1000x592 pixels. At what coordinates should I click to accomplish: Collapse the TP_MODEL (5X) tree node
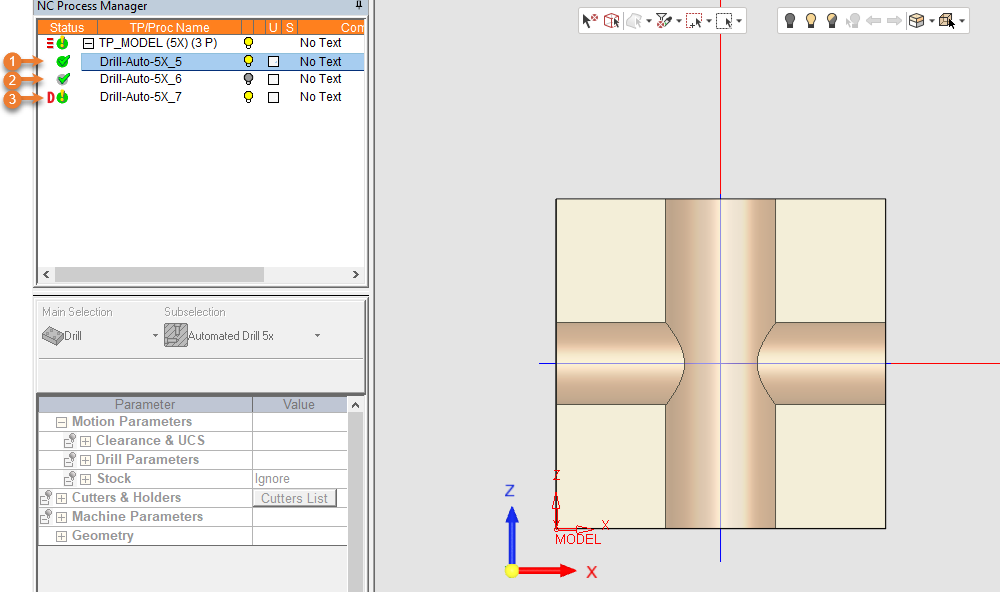click(x=88, y=44)
